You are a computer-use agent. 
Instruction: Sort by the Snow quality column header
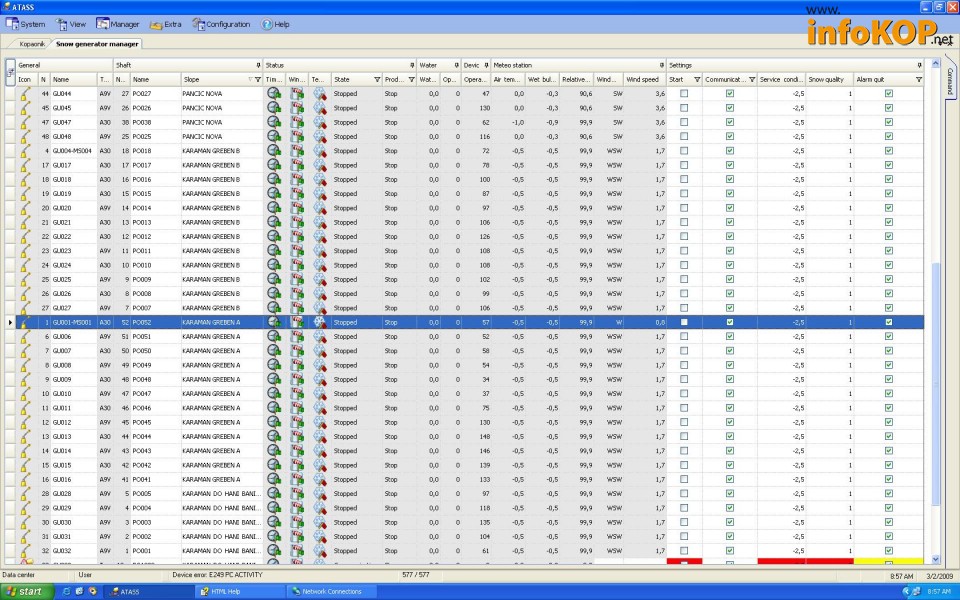(x=829, y=80)
